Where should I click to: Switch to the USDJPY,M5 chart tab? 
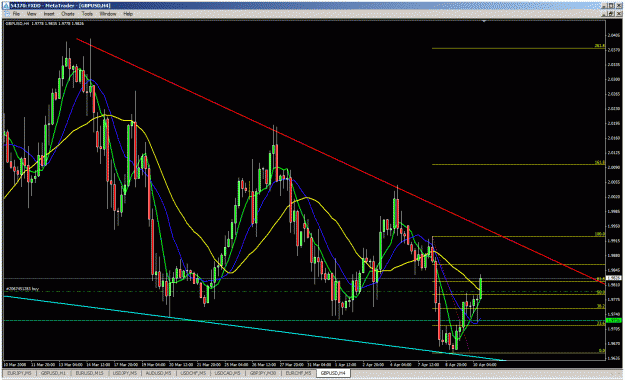tap(125, 373)
